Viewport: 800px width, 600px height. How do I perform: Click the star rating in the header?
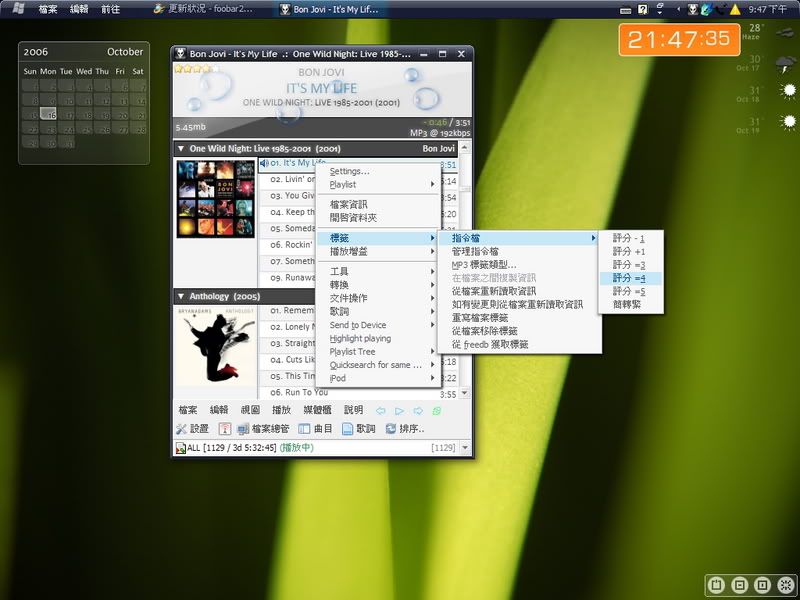196,68
